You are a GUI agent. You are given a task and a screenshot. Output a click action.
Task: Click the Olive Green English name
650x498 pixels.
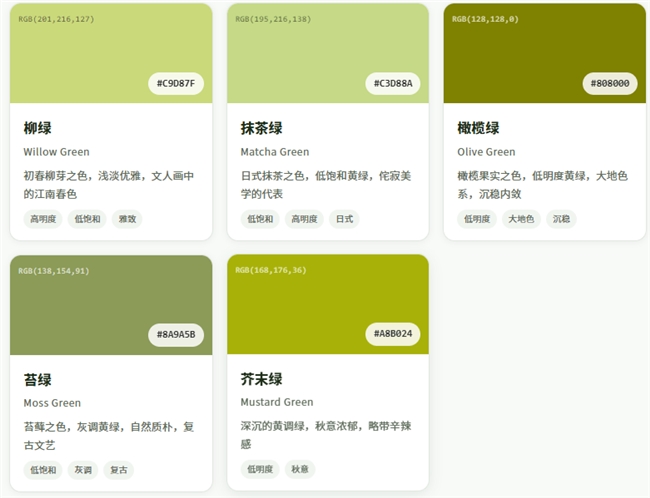[x=486, y=152]
